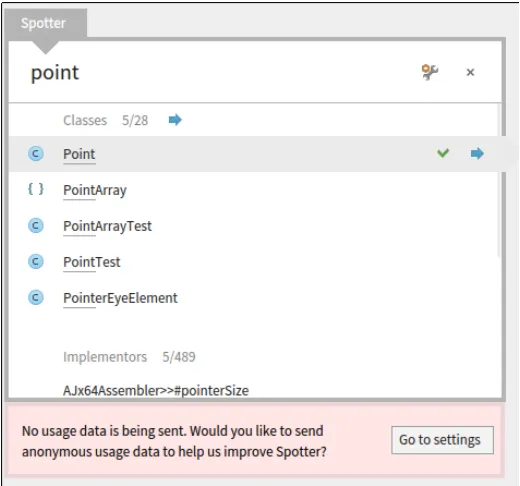Click the Go to settings button
Viewport: 520px width, 486px height.
(442, 440)
